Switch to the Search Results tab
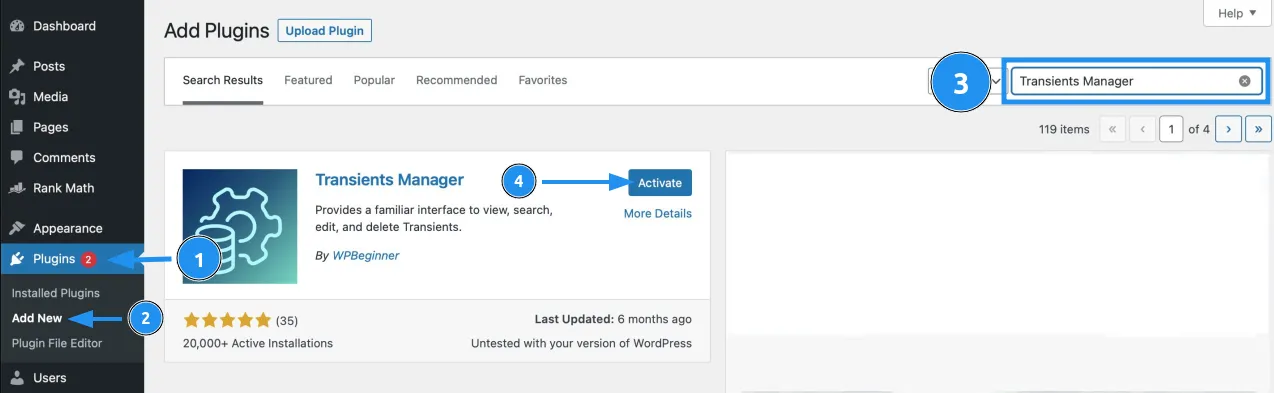Screen dimensions: 1274x393 223,80
